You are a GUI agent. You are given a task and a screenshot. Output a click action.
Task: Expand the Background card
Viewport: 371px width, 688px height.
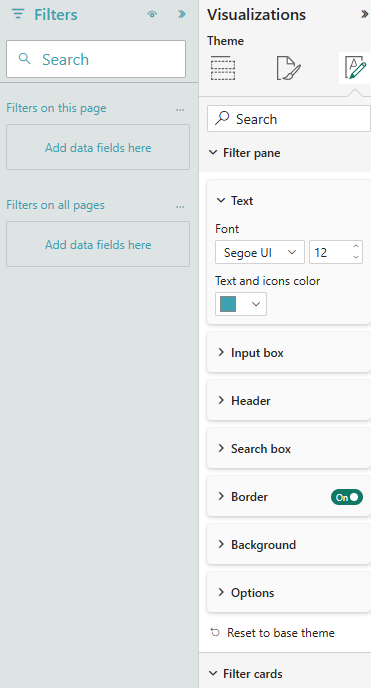(289, 545)
